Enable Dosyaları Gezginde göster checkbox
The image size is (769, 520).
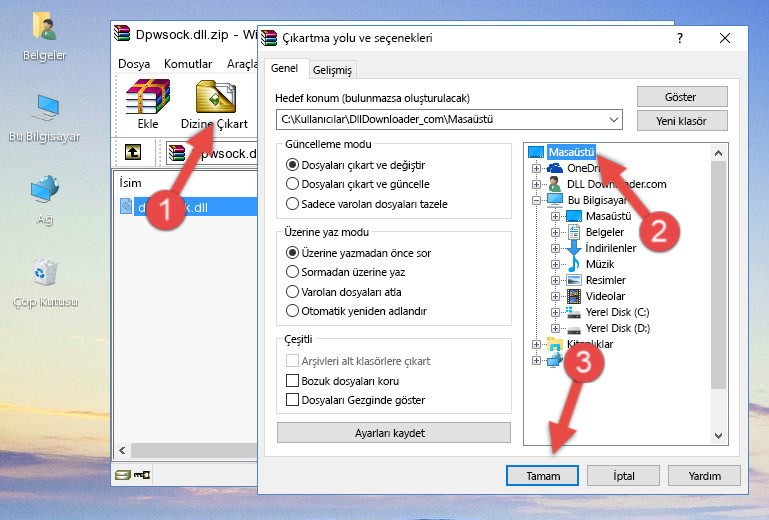[x=292, y=400]
